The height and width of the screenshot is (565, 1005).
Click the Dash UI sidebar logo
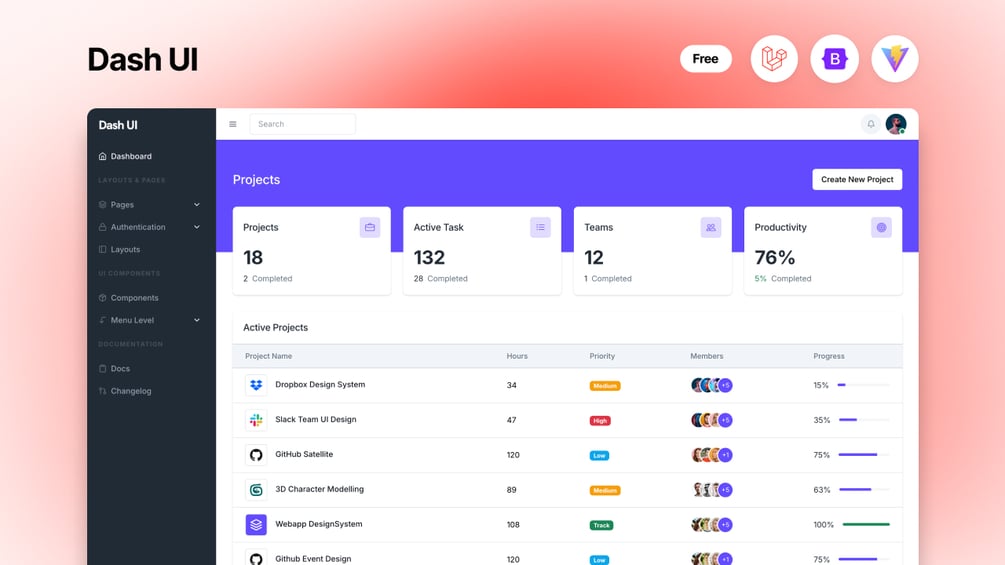(118, 126)
